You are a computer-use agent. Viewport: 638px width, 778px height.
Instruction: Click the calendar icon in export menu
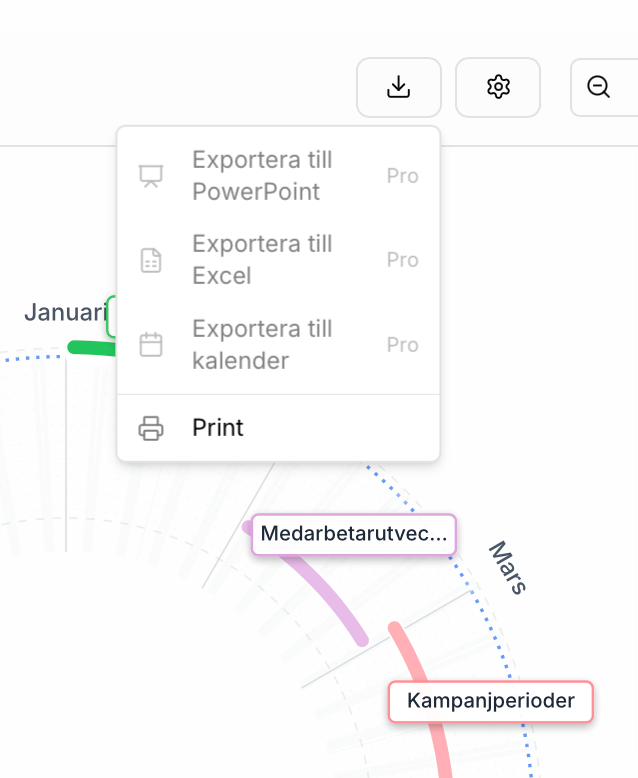click(x=151, y=345)
